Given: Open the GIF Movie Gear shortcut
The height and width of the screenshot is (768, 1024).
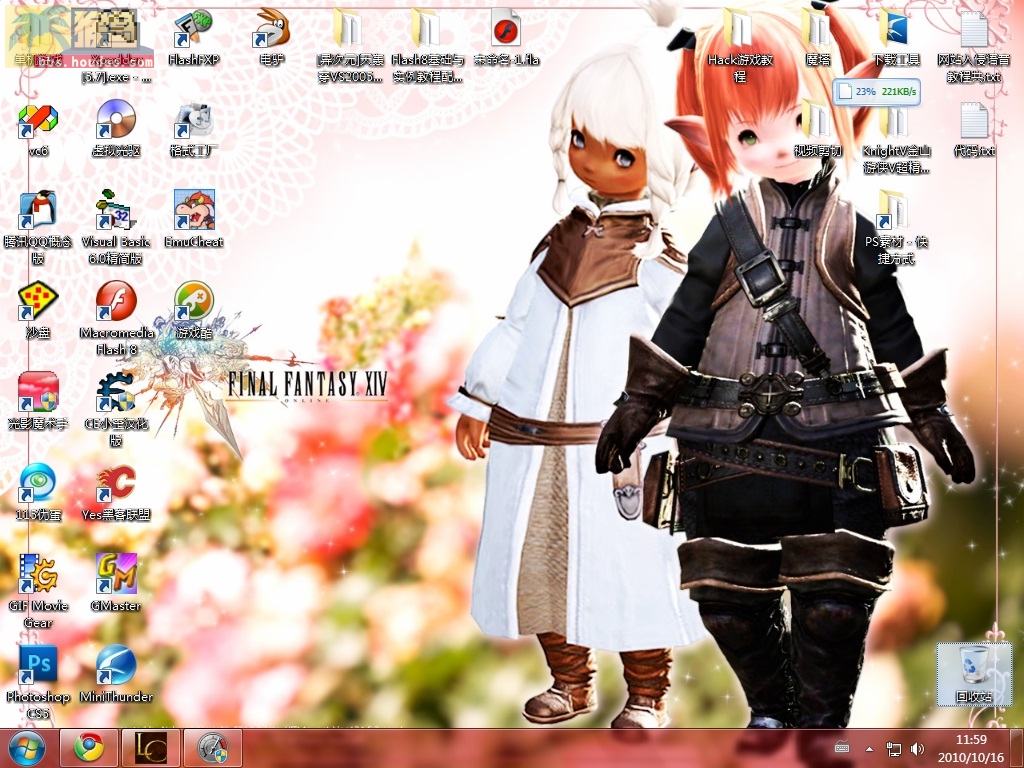Looking at the screenshot, I should coord(38,592).
